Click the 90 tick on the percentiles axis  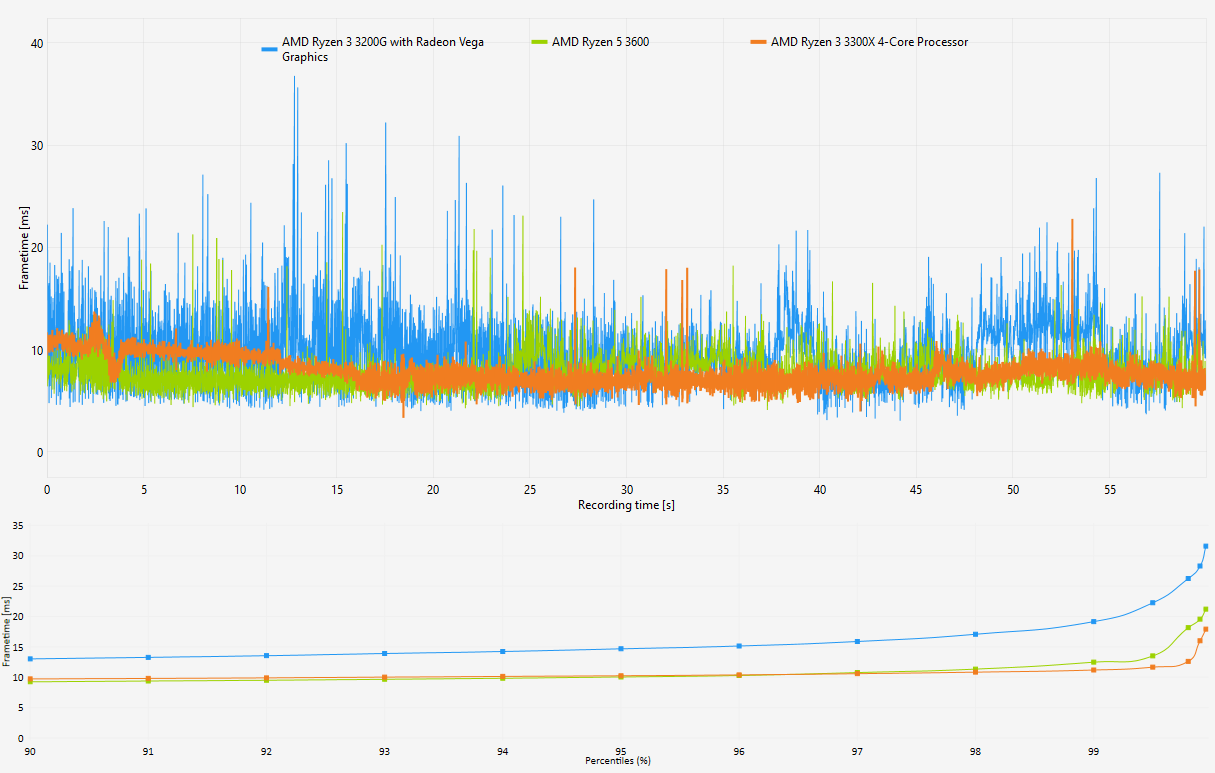point(30,750)
